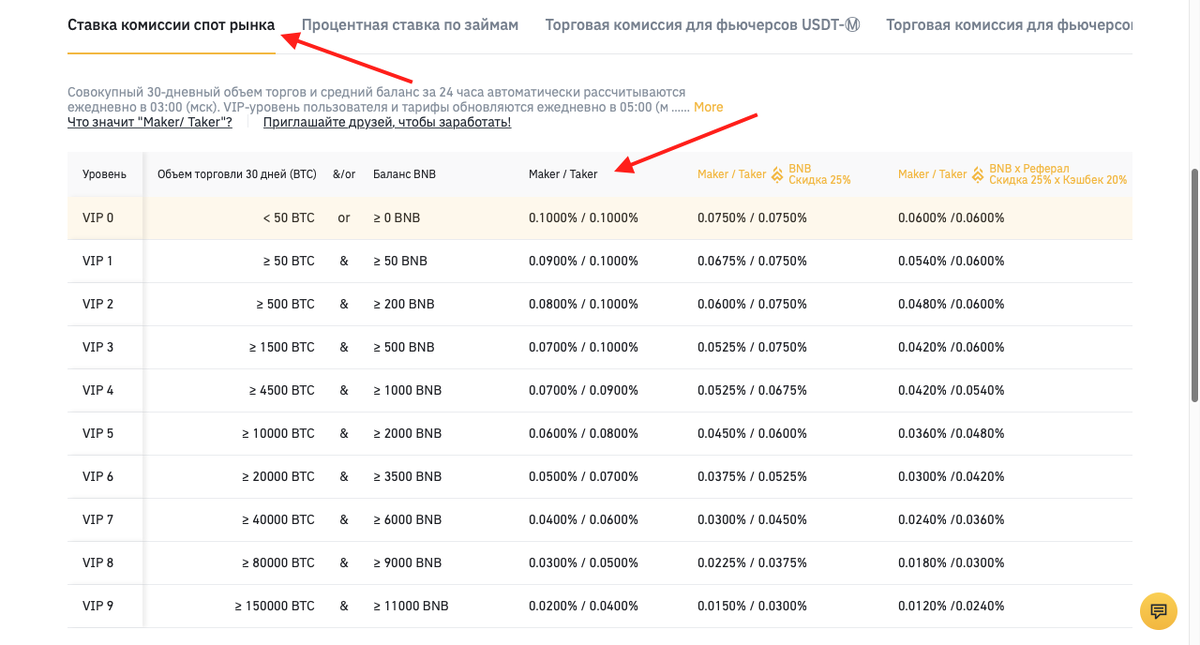Select the VIP 8 row label
Screen dimensions: 1200x645
[x=98, y=563]
